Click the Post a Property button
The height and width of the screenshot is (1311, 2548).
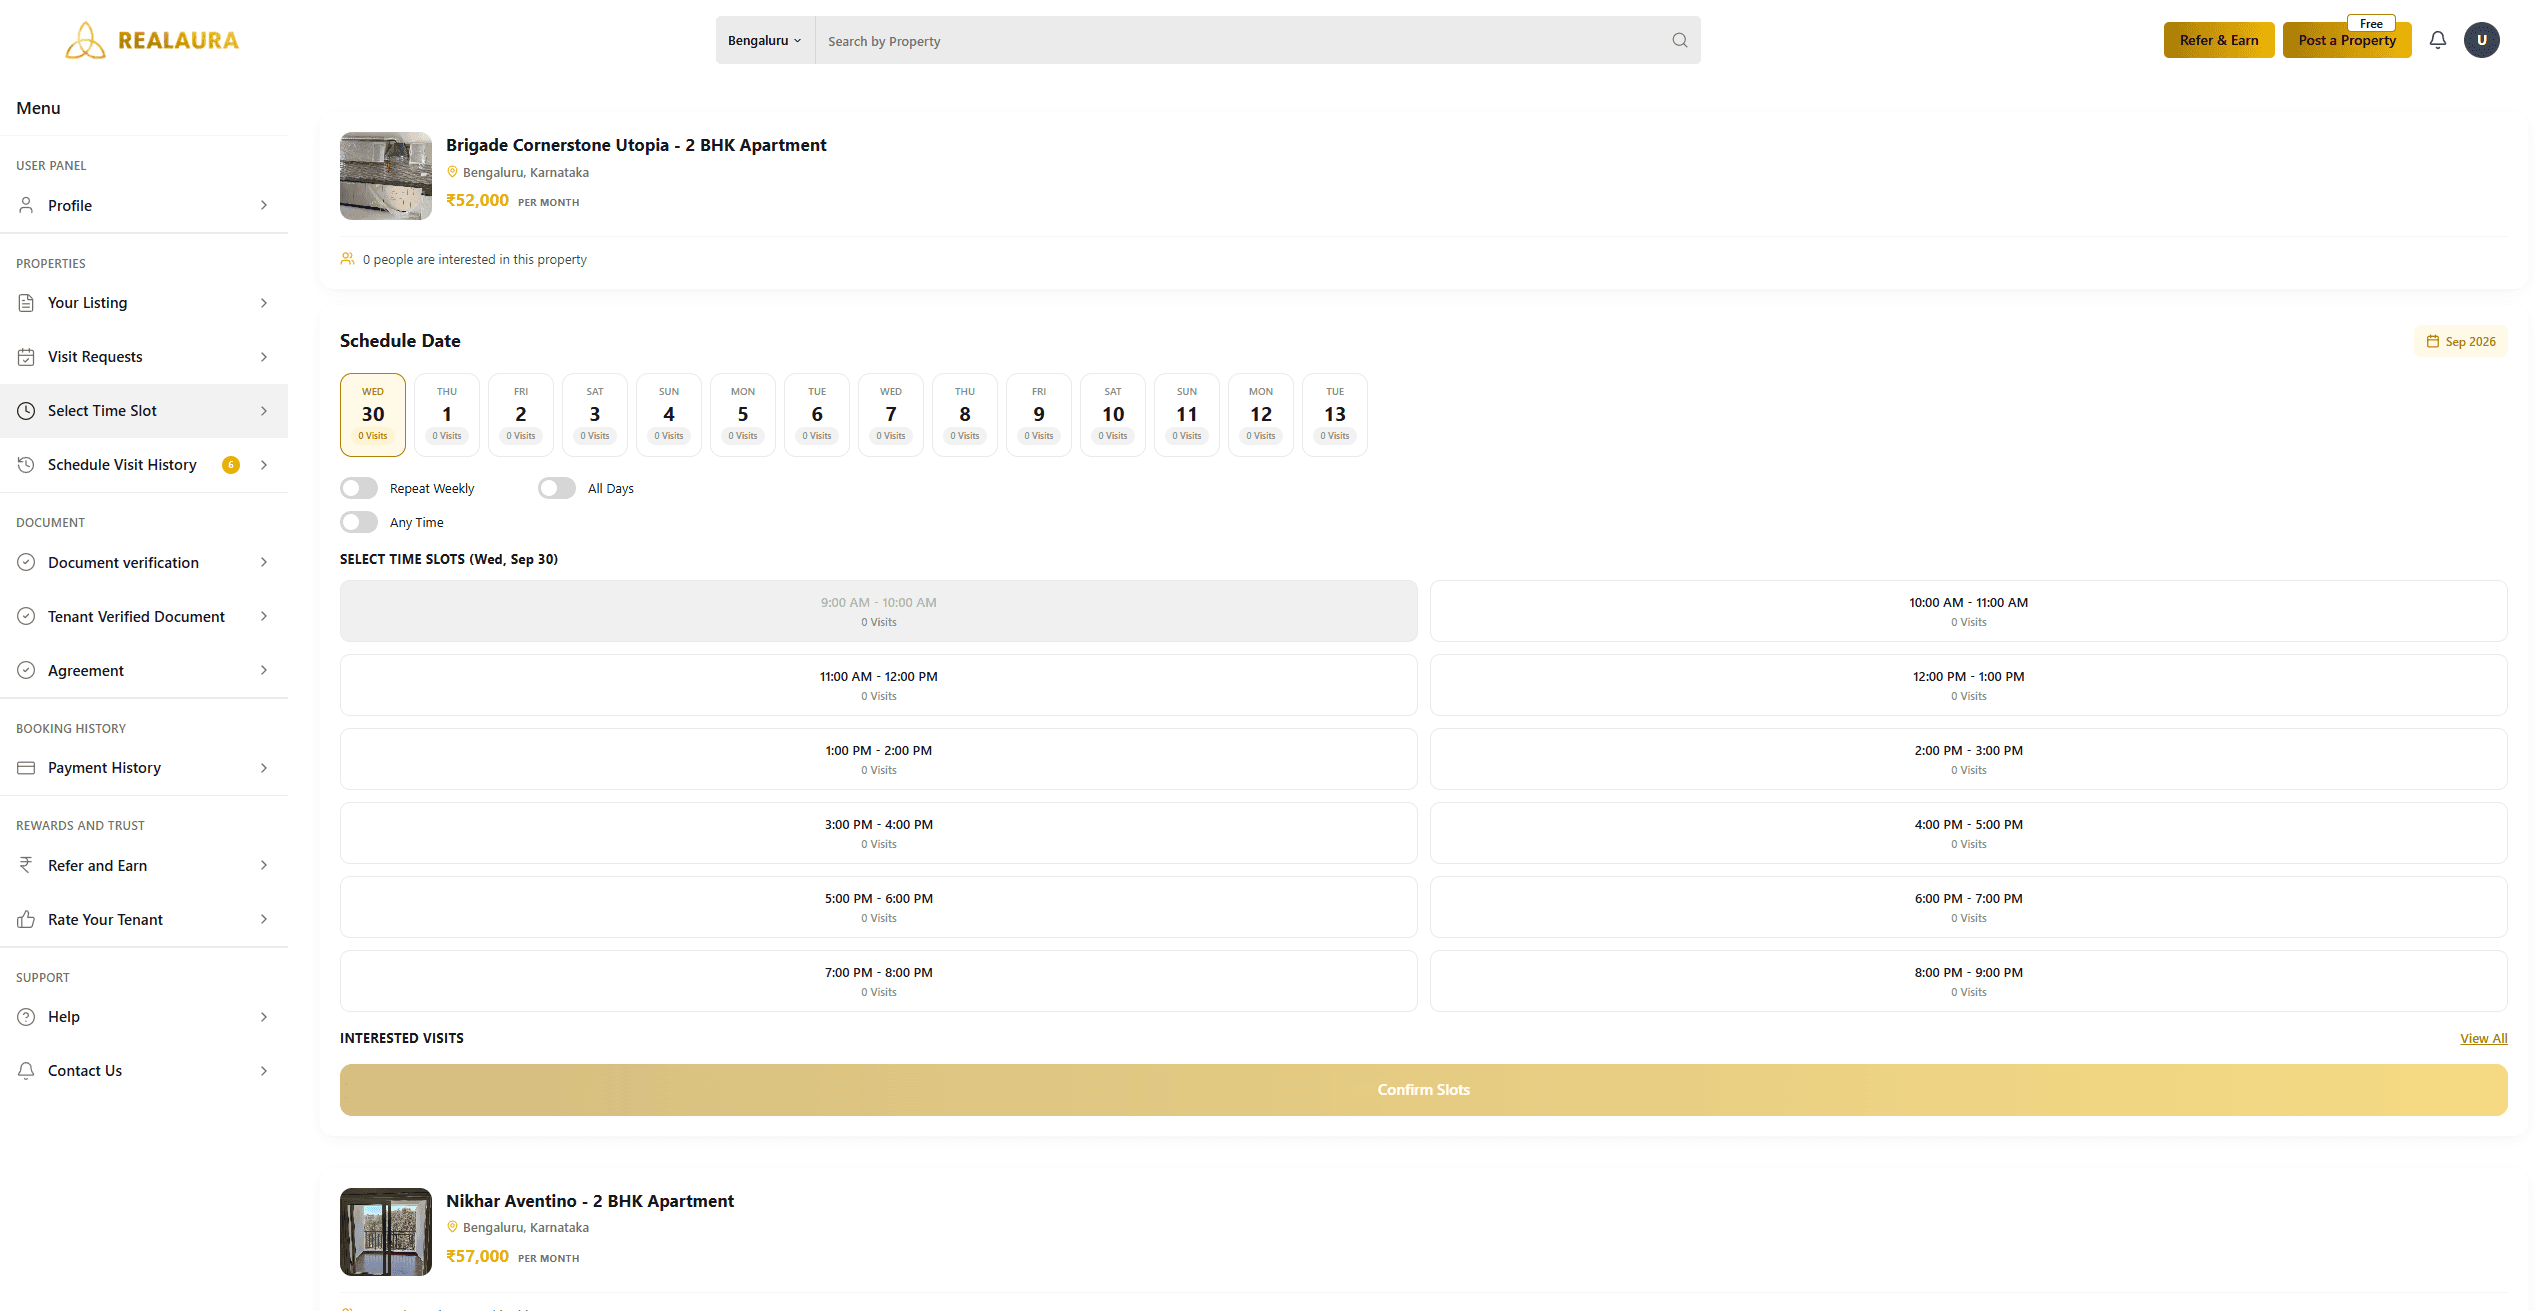point(2347,40)
